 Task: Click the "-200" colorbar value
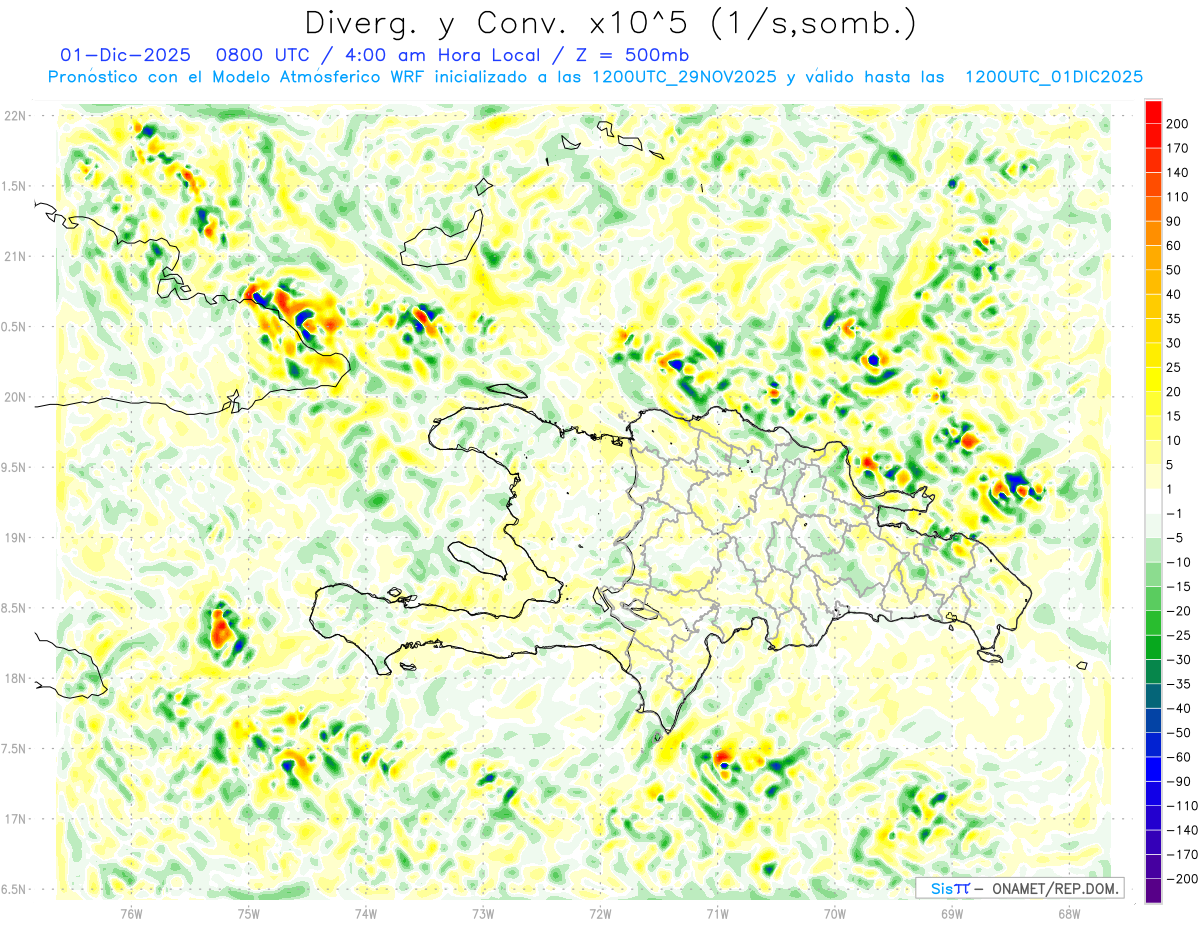1181,879
